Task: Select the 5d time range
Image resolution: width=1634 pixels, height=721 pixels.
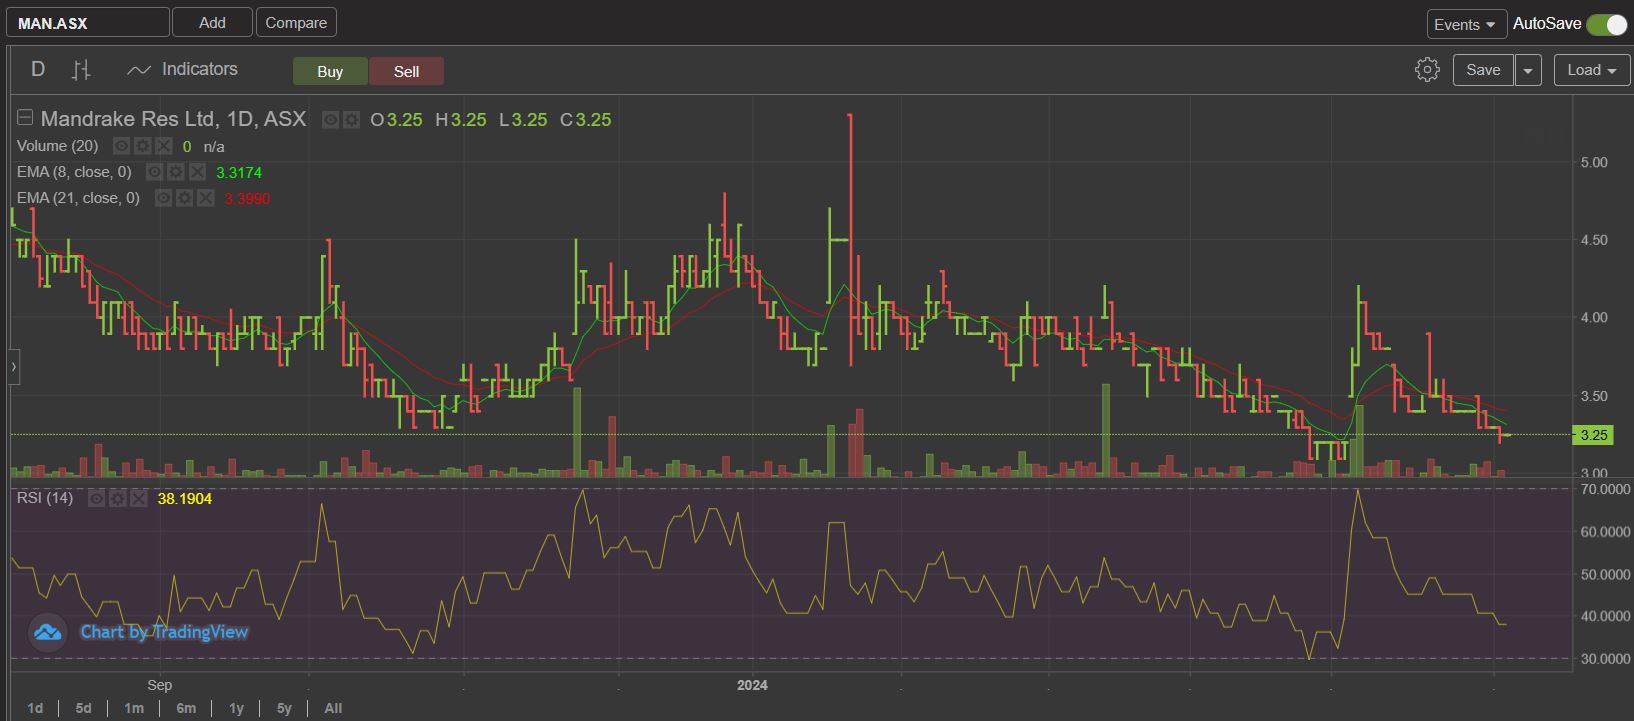Action: point(83,708)
